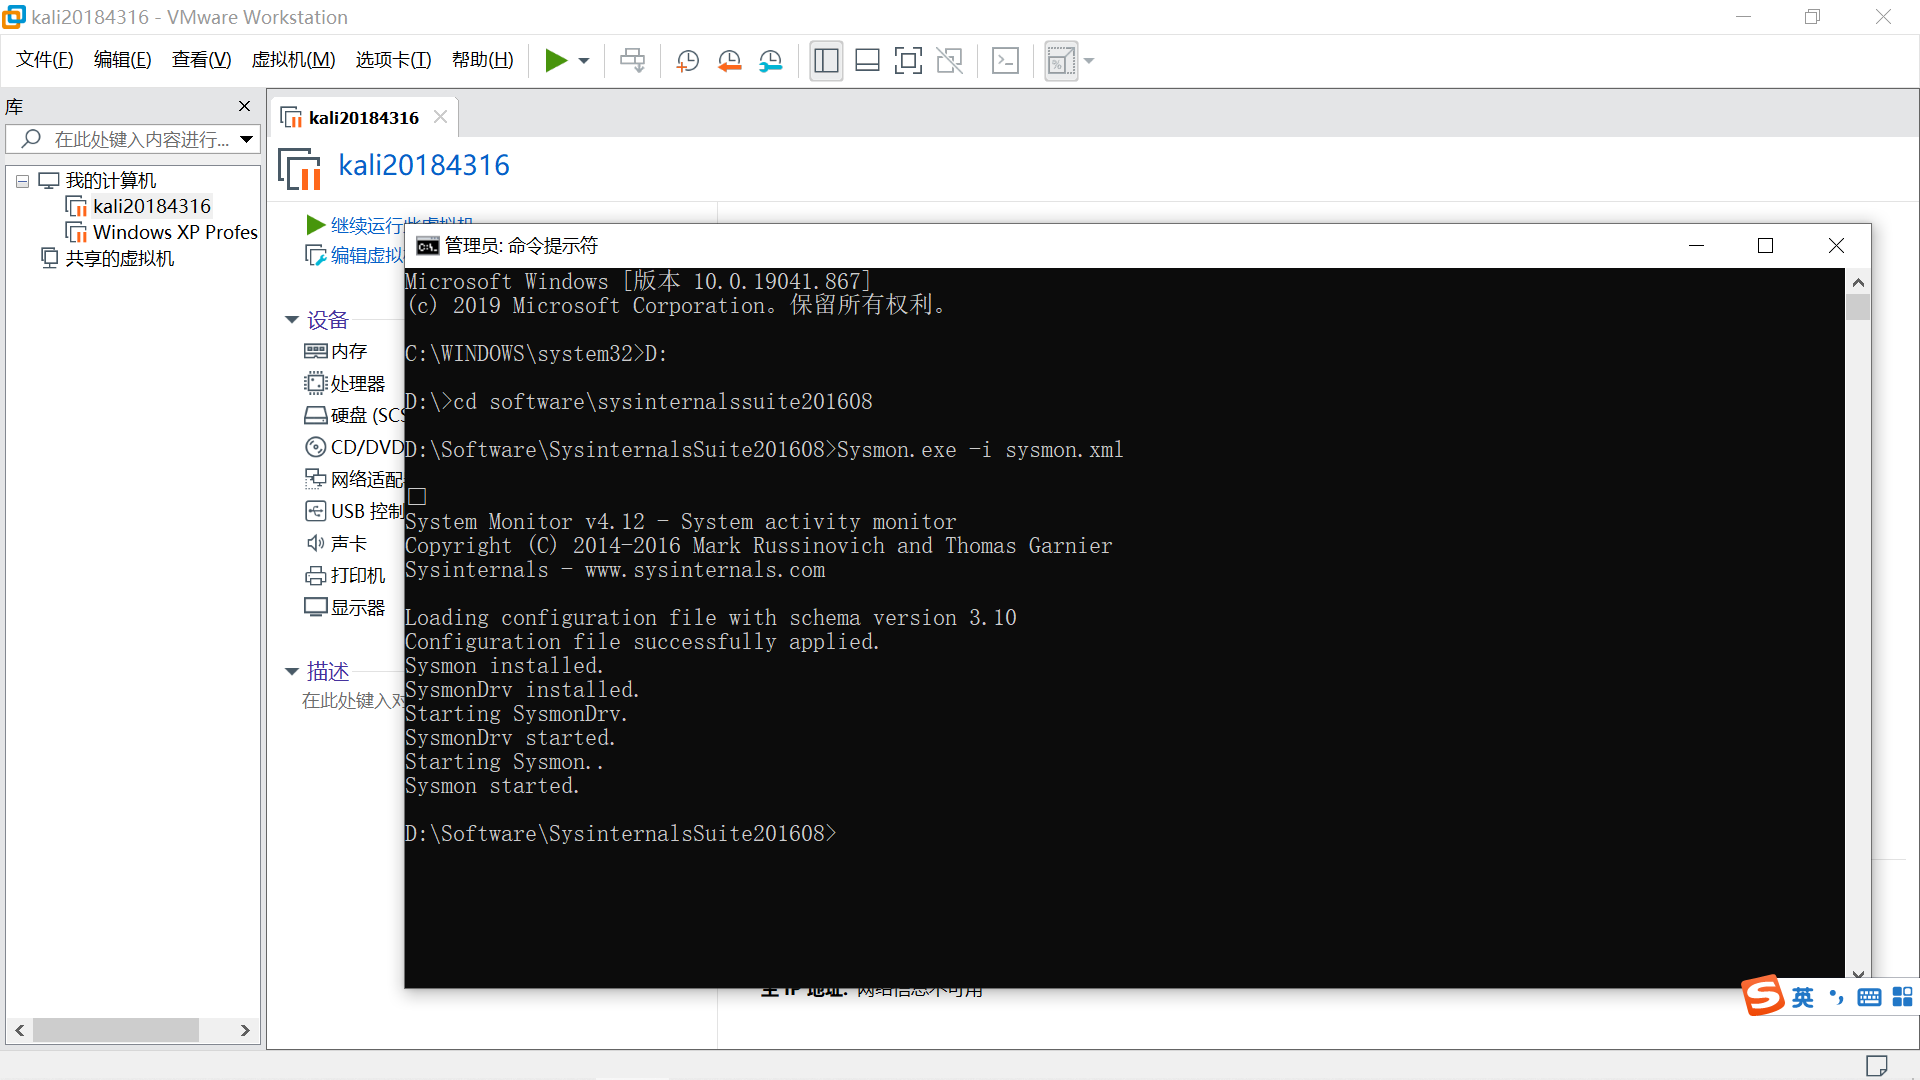Select the 网络适配器 device entry
1920x1080 pixels.
pos(354,479)
